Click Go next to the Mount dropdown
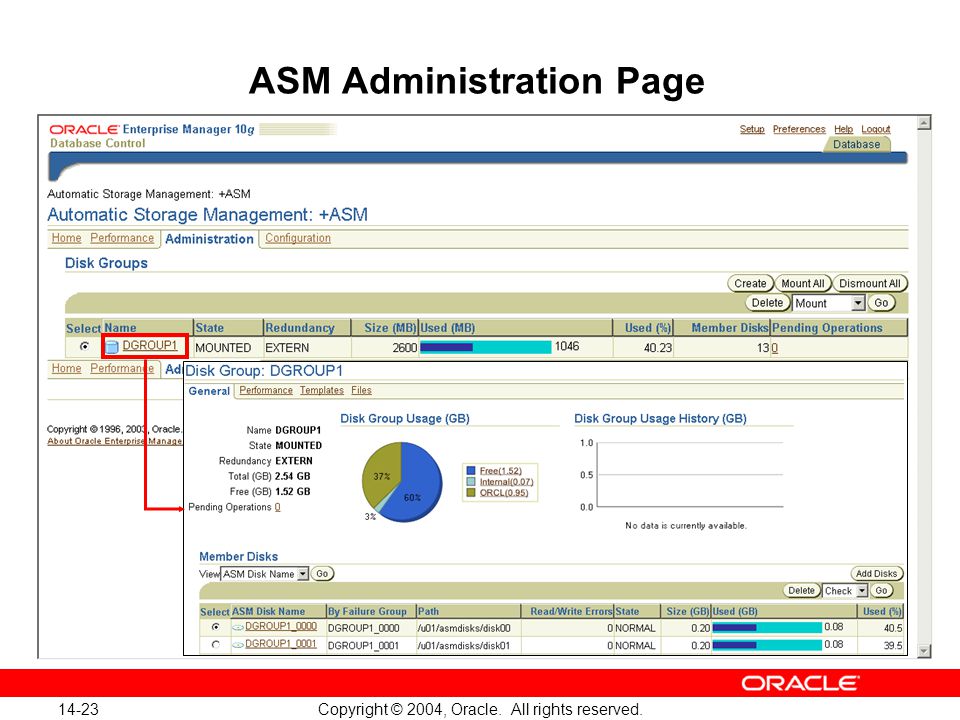The height and width of the screenshot is (720, 960). (881, 302)
